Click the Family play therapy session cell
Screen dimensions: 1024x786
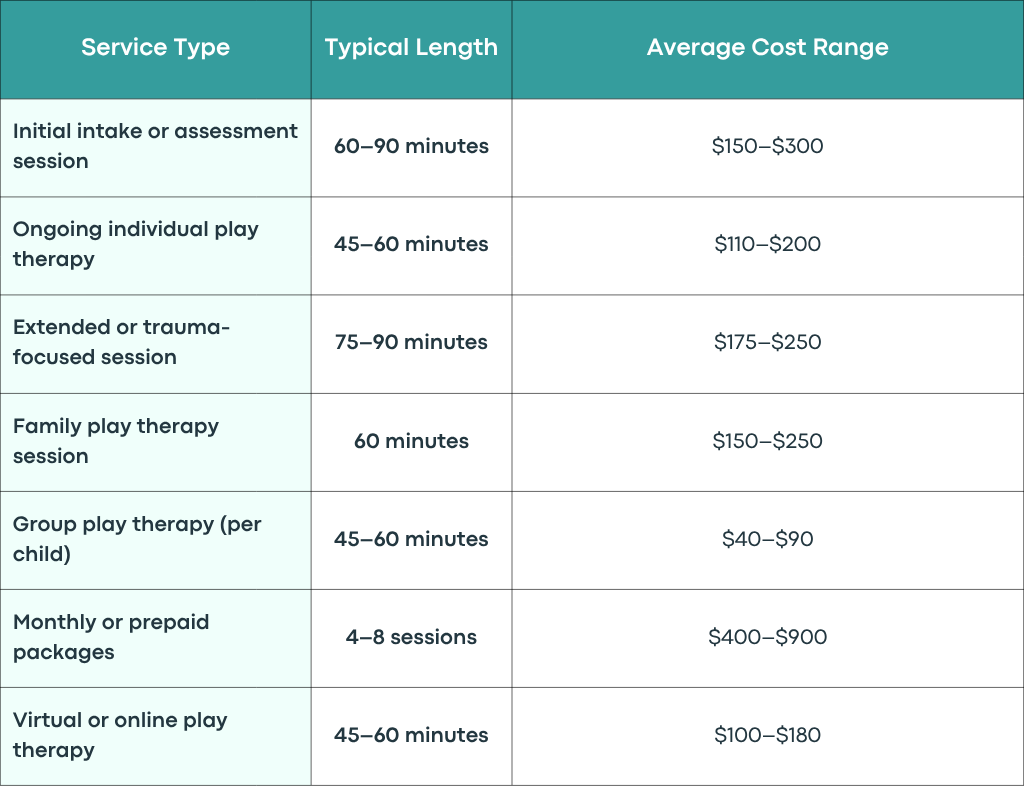(x=155, y=442)
